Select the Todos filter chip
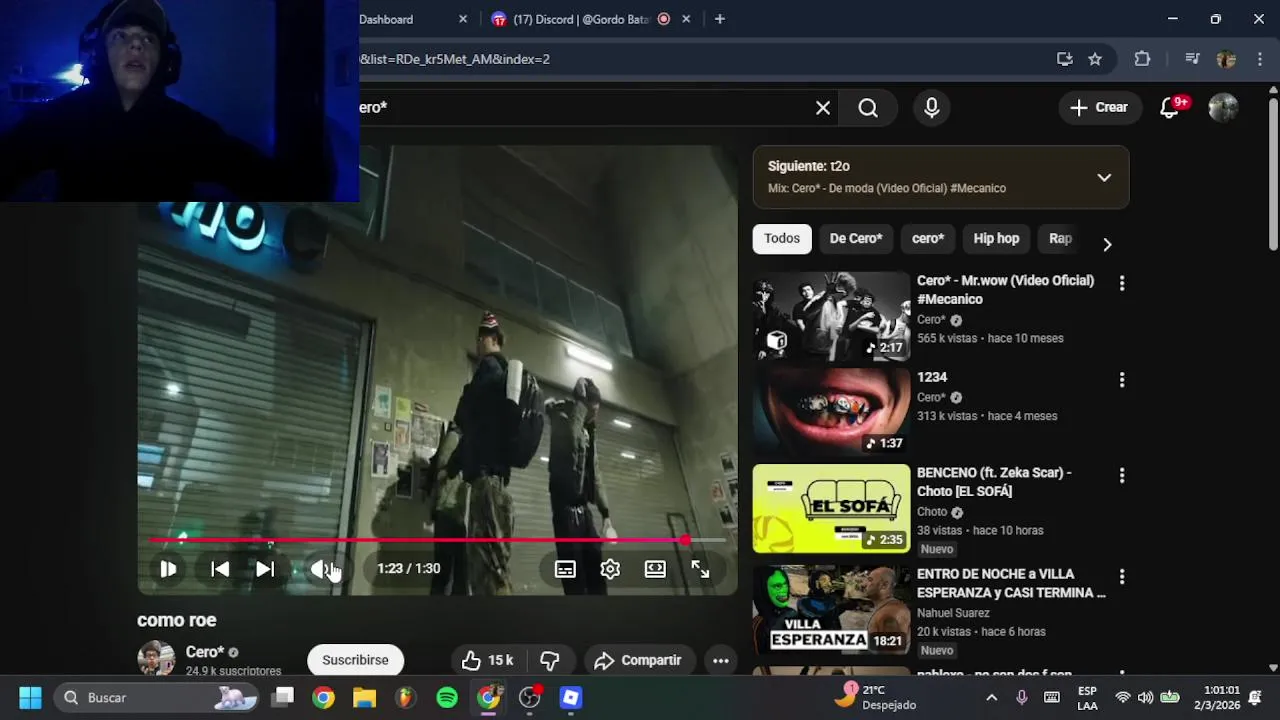 pos(782,238)
